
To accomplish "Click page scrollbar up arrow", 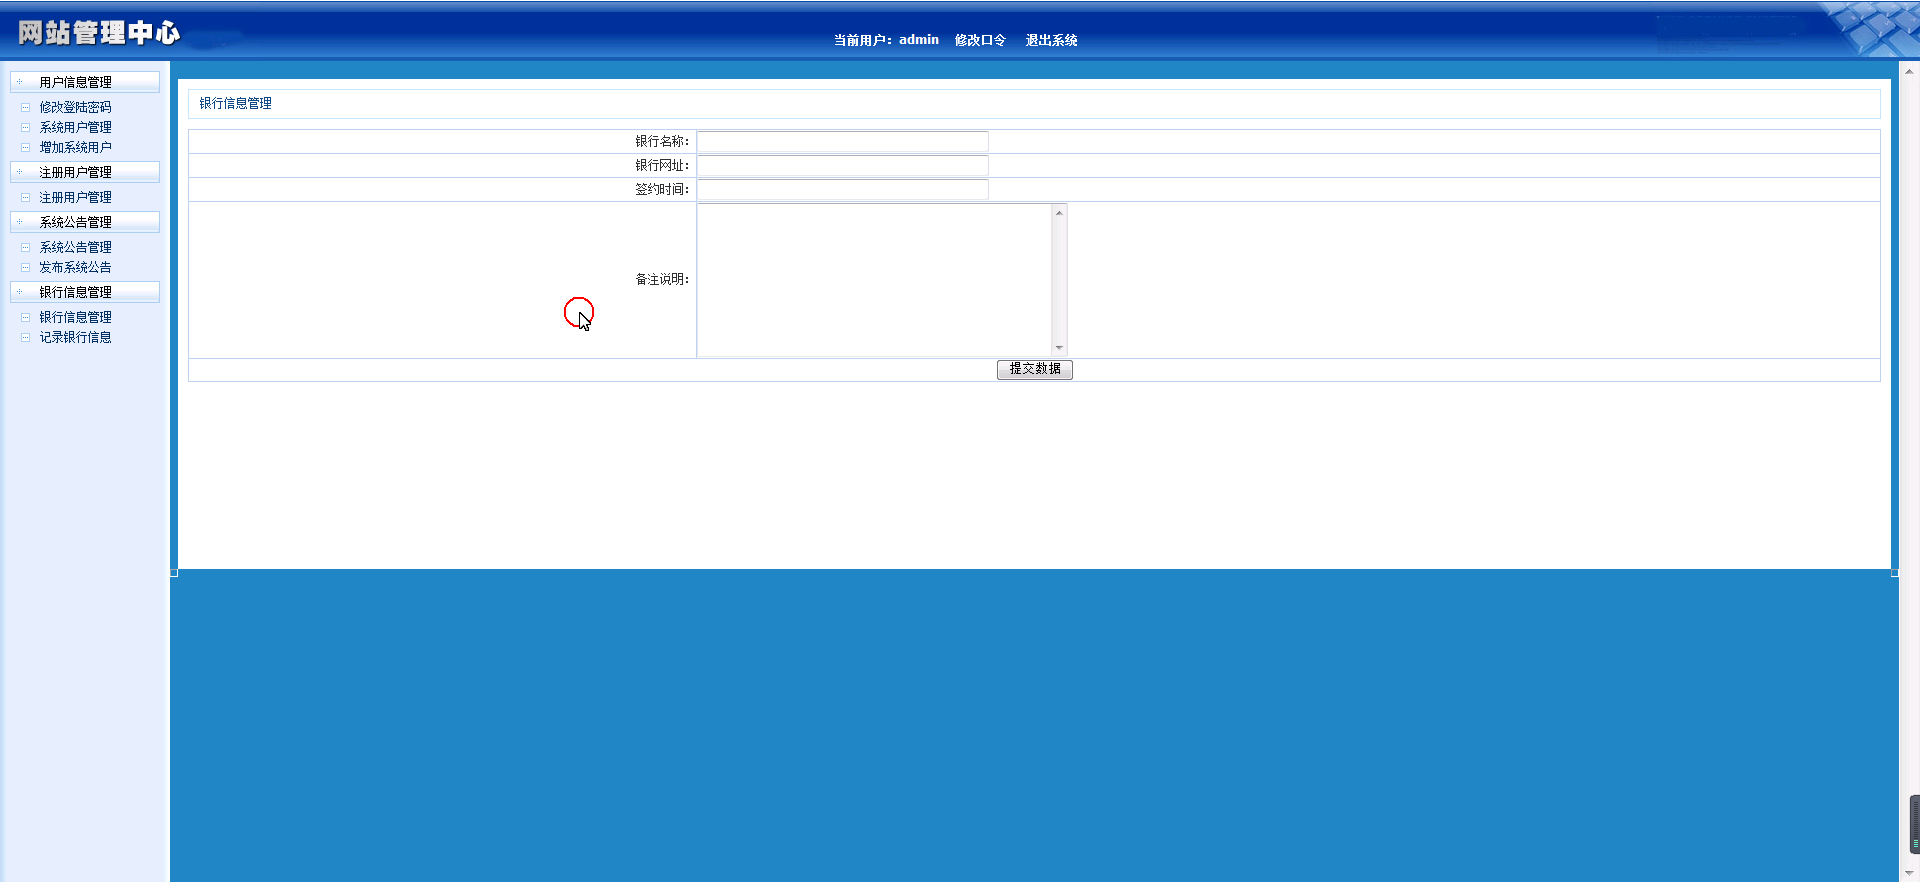I will (x=1909, y=71).
